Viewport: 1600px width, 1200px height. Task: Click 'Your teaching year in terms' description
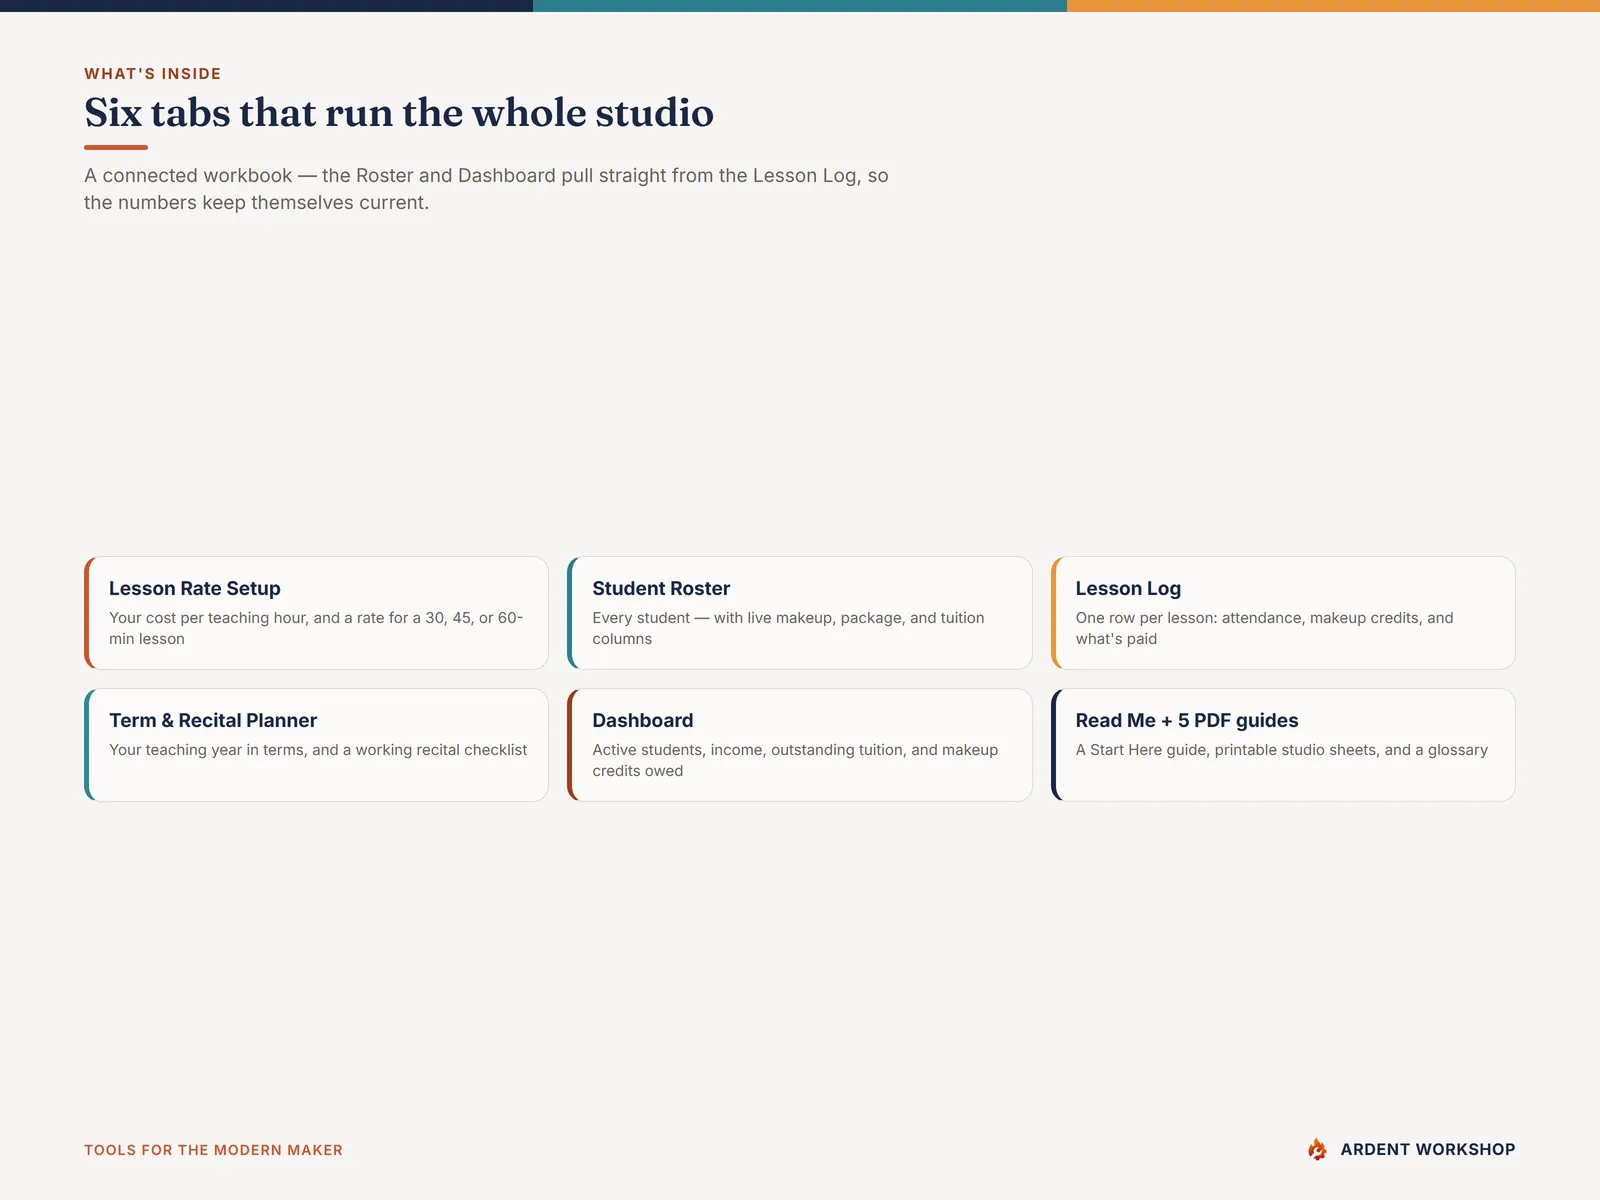coord(318,750)
